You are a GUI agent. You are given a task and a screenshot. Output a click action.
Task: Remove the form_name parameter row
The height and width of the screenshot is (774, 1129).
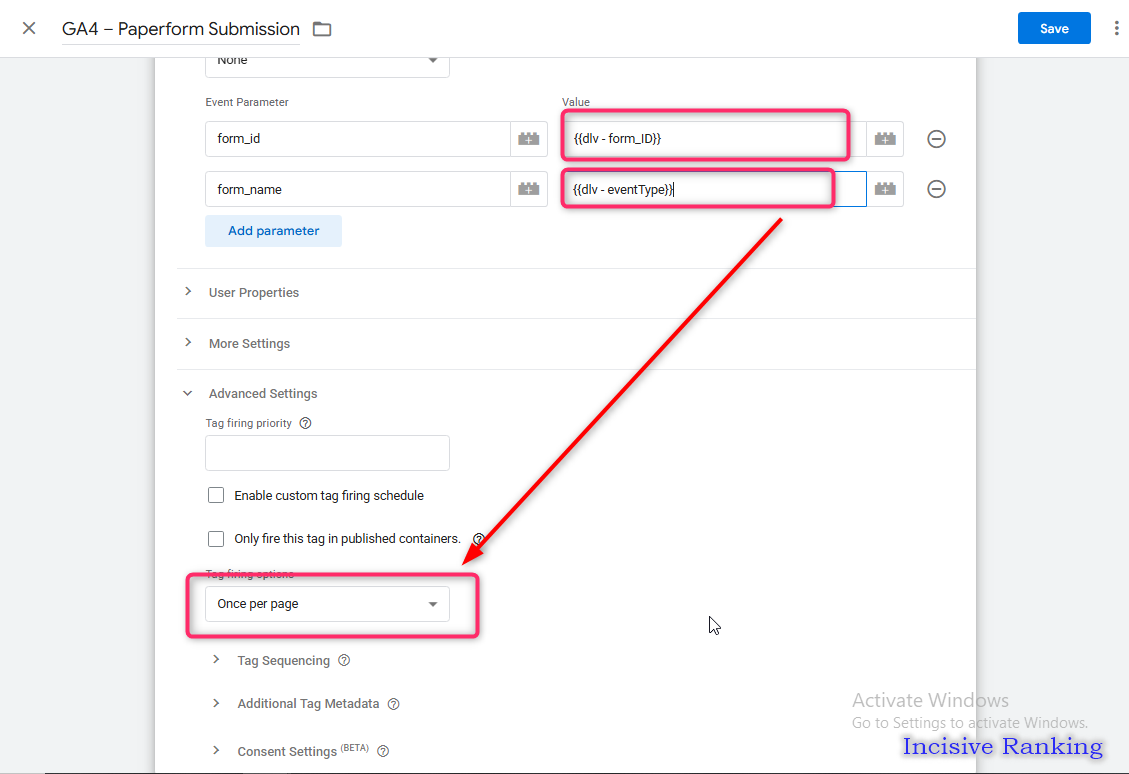point(936,189)
